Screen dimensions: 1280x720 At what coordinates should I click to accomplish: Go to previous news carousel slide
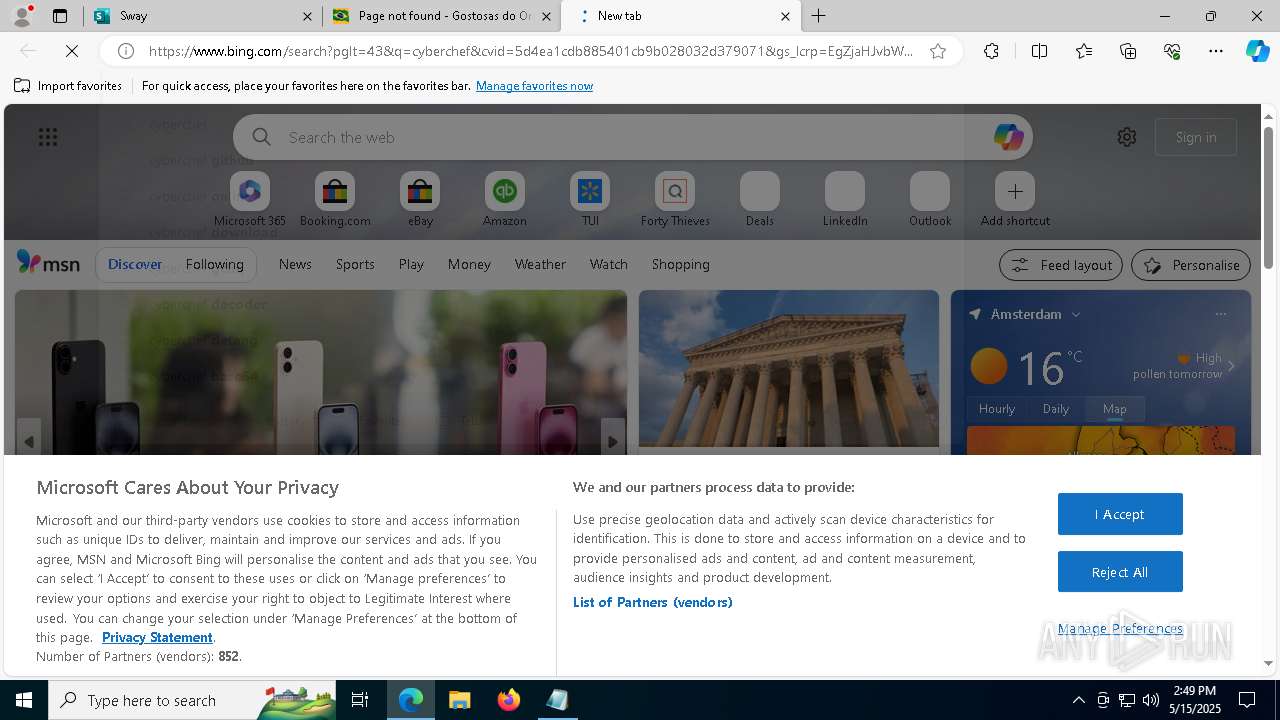click(x=29, y=441)
